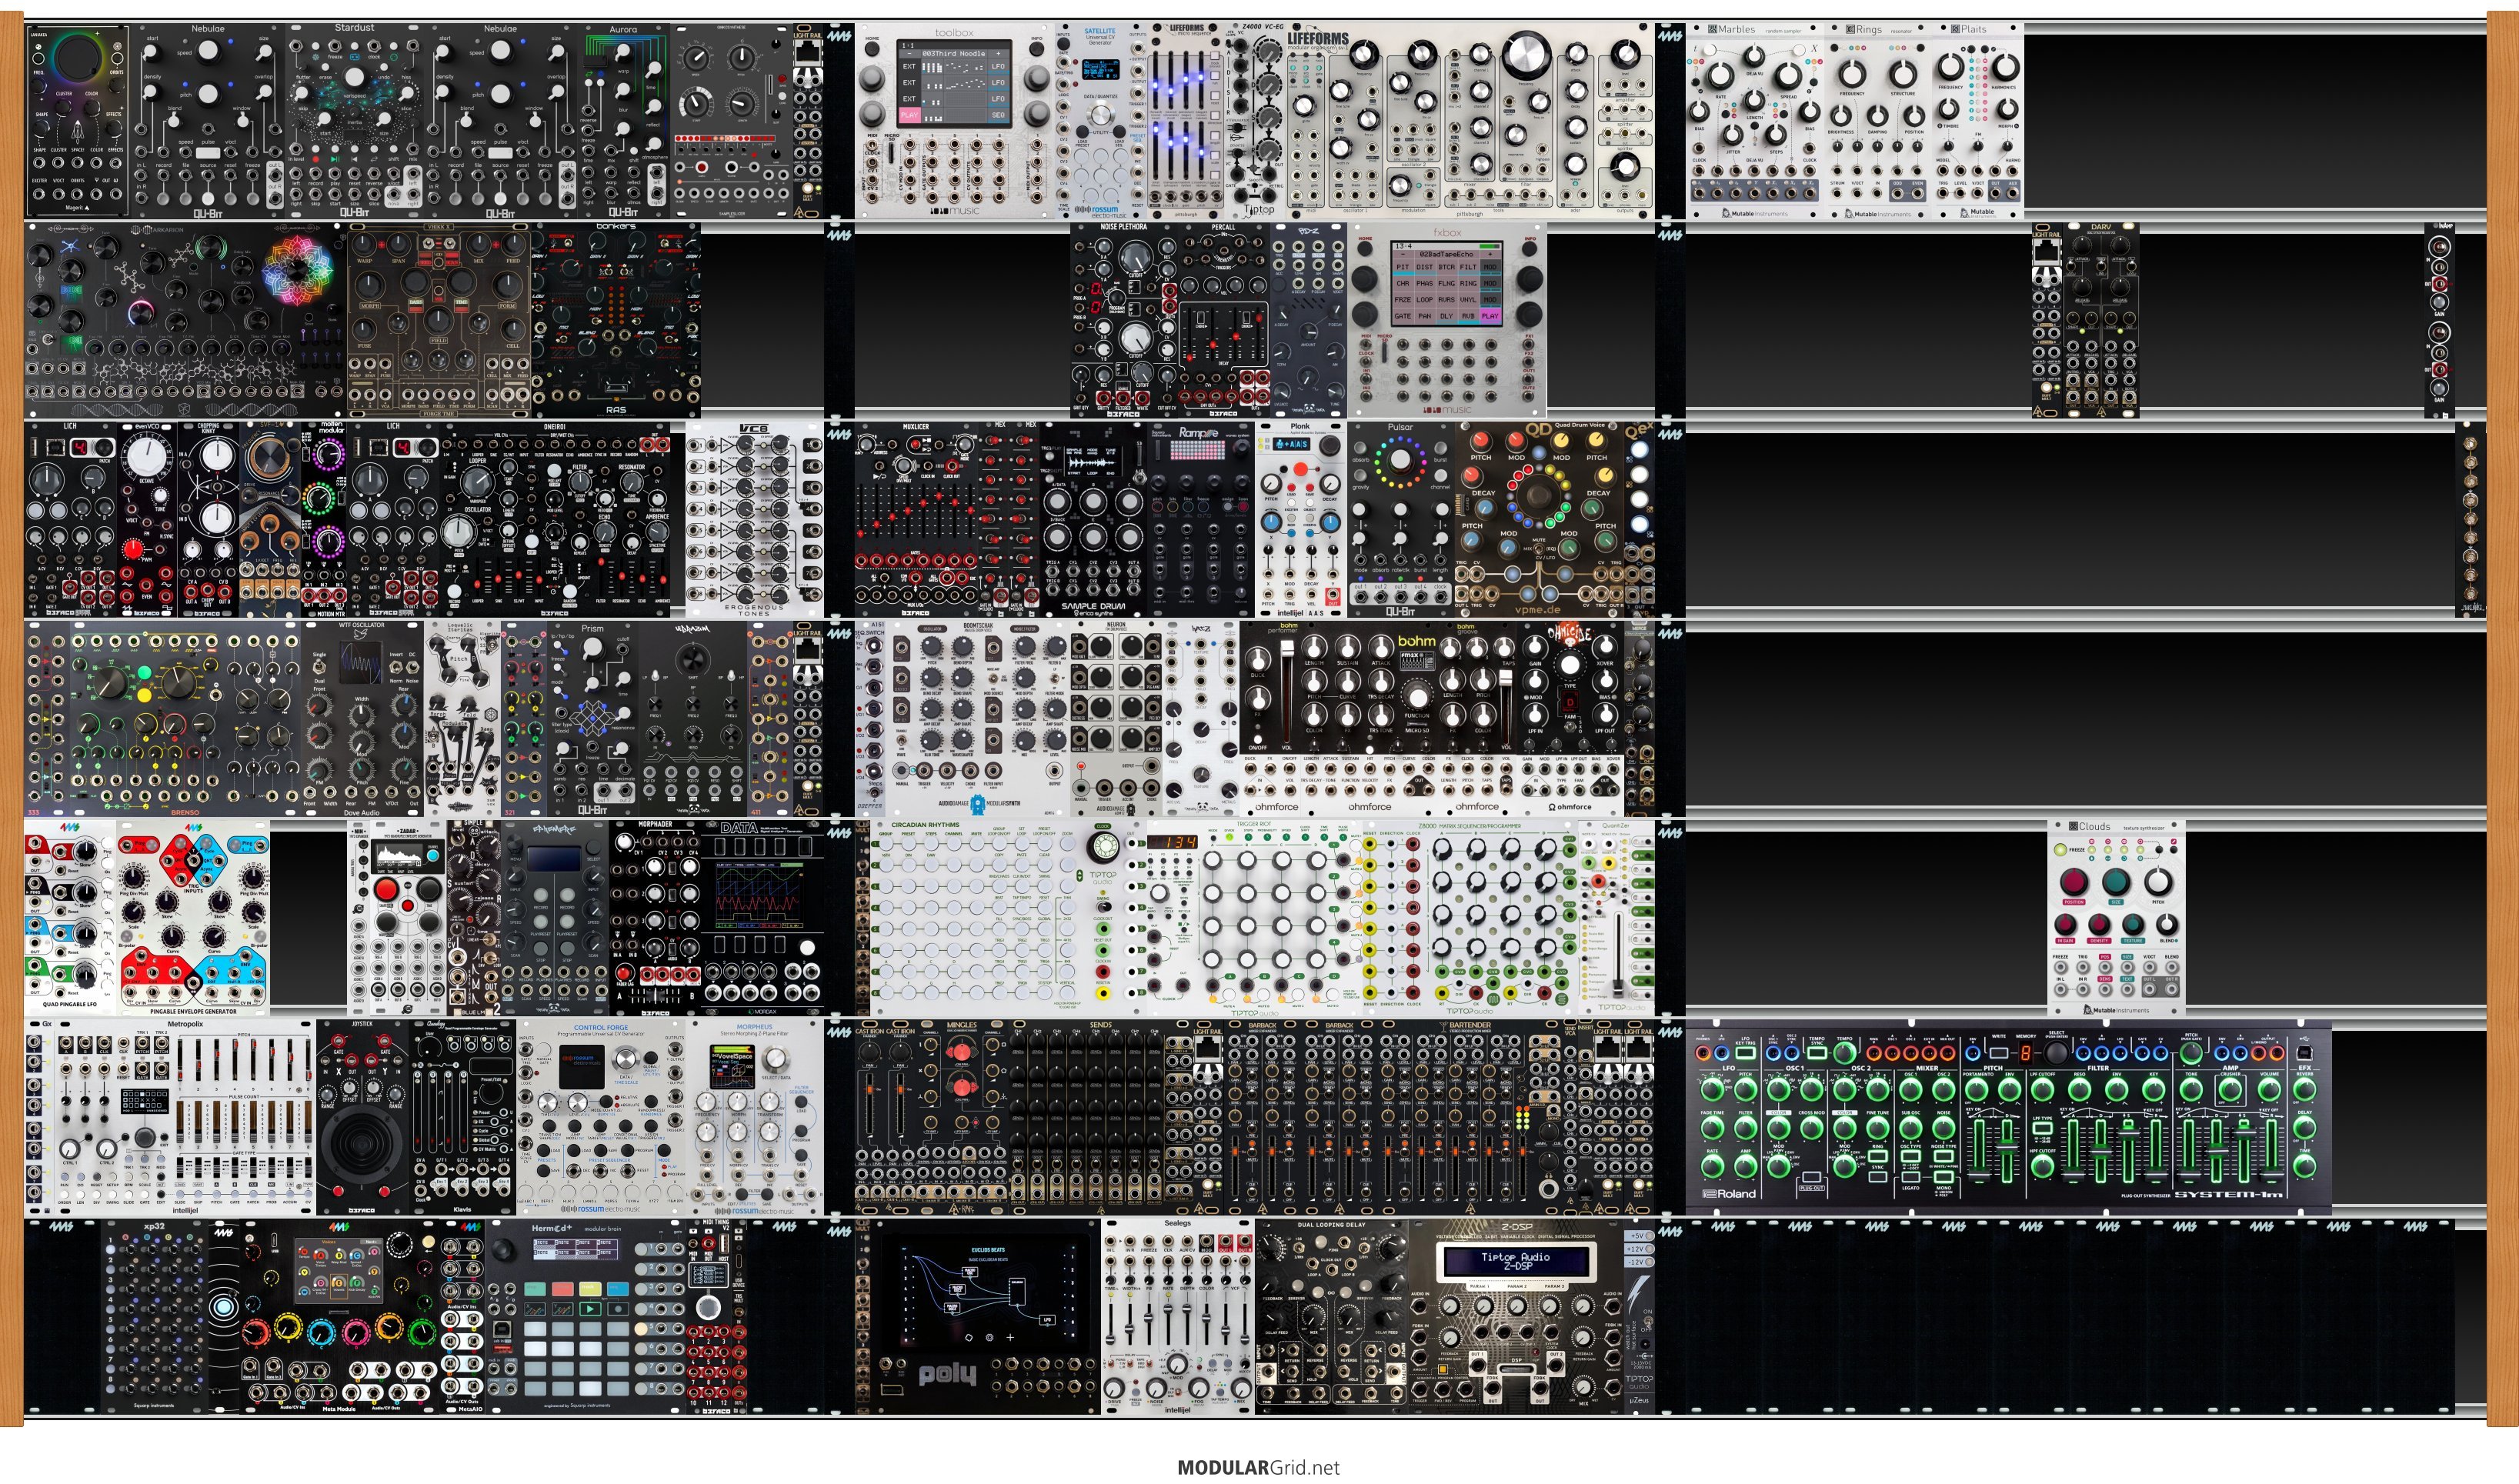Open the Qu-Bit Stardust module

355,120
